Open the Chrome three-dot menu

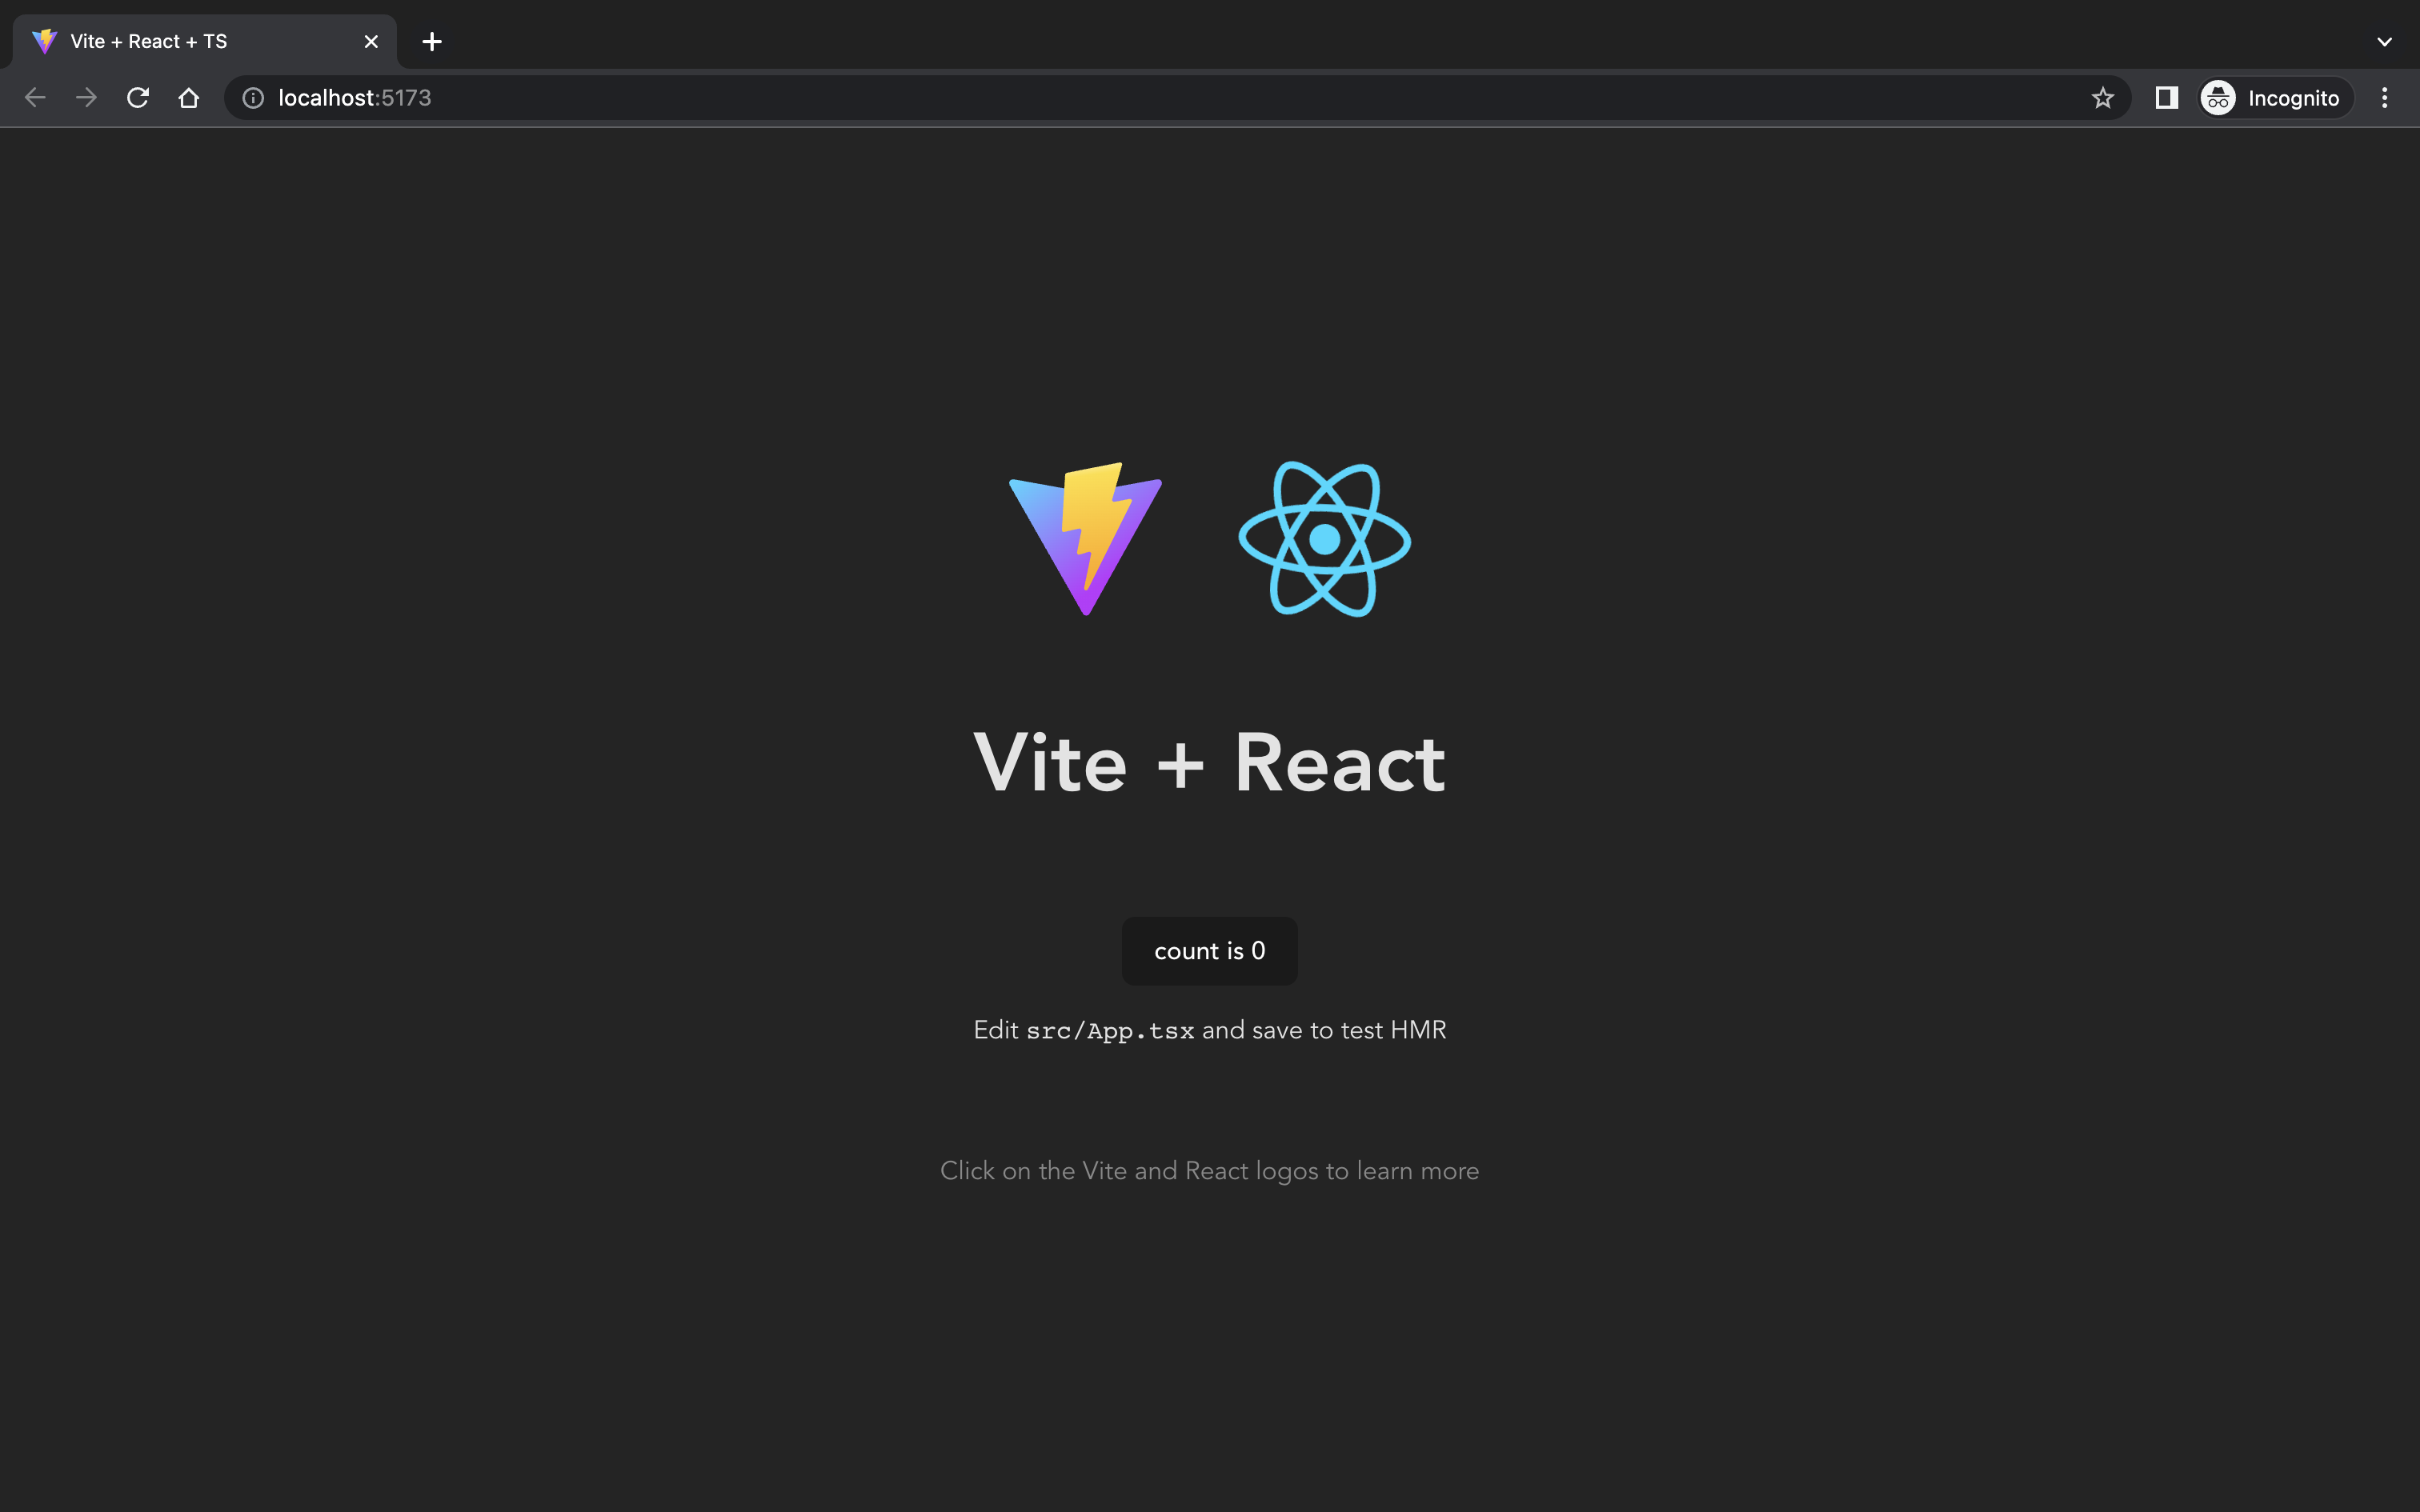pos(2384,98)
